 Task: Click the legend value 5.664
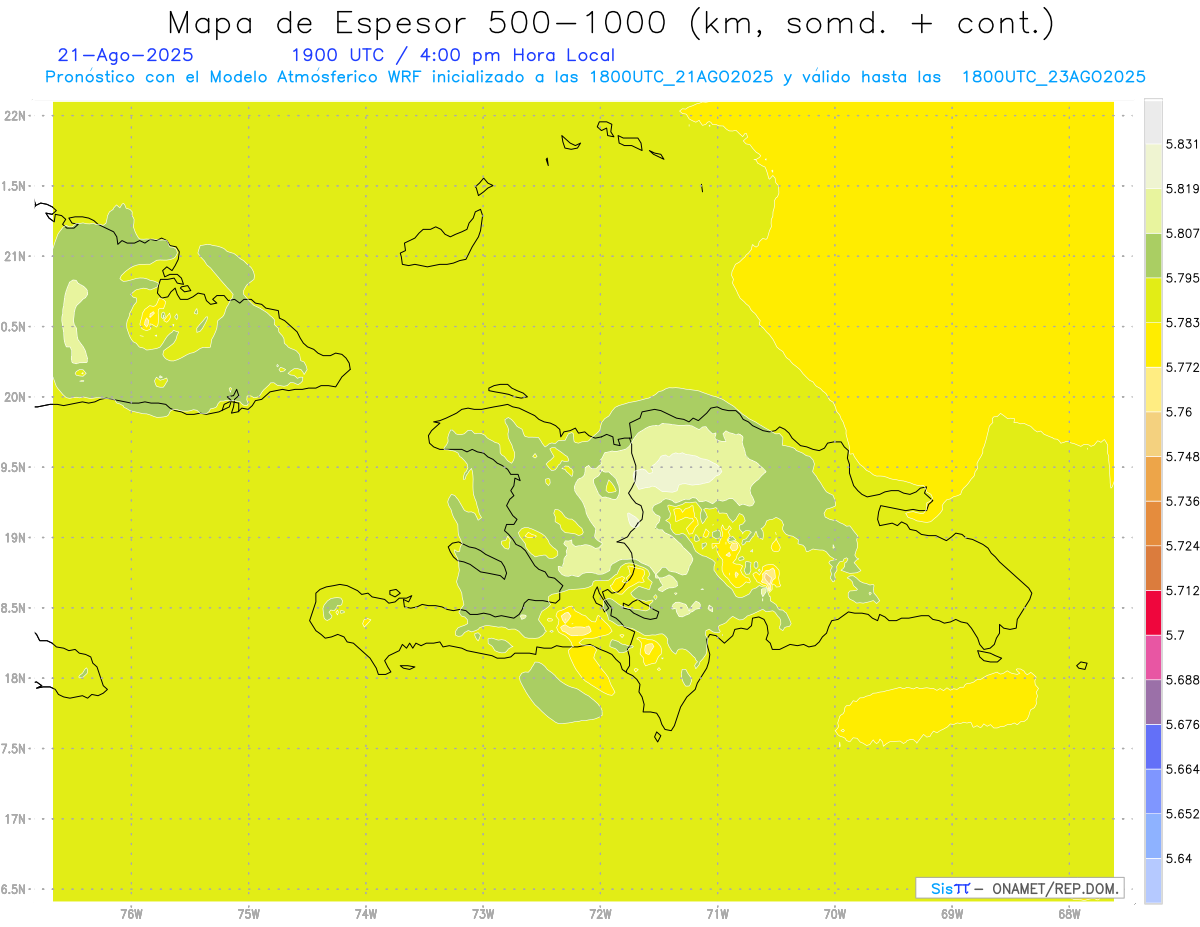point(1183,769)
